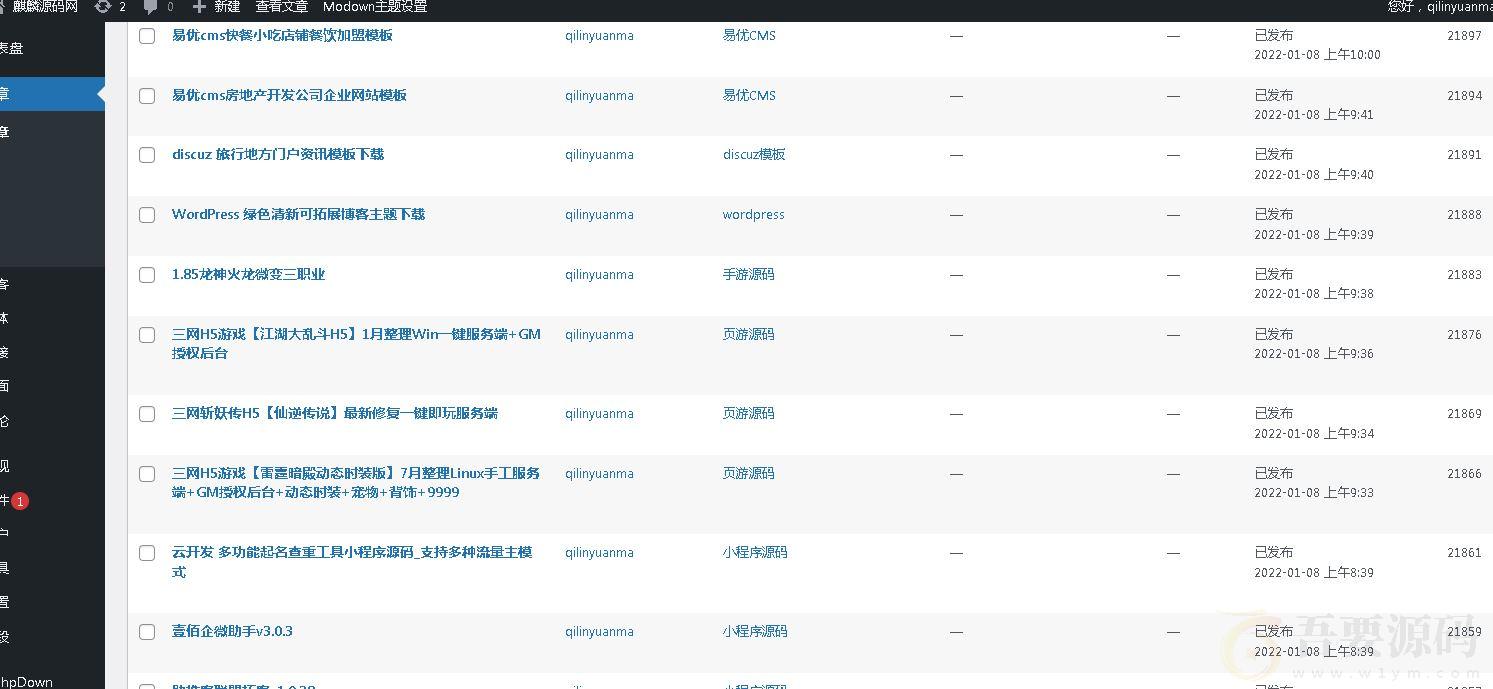Click author qilinyuanma in the discuz 旅行地方门户 row
1493x689 pixels.
click(599, 154)
